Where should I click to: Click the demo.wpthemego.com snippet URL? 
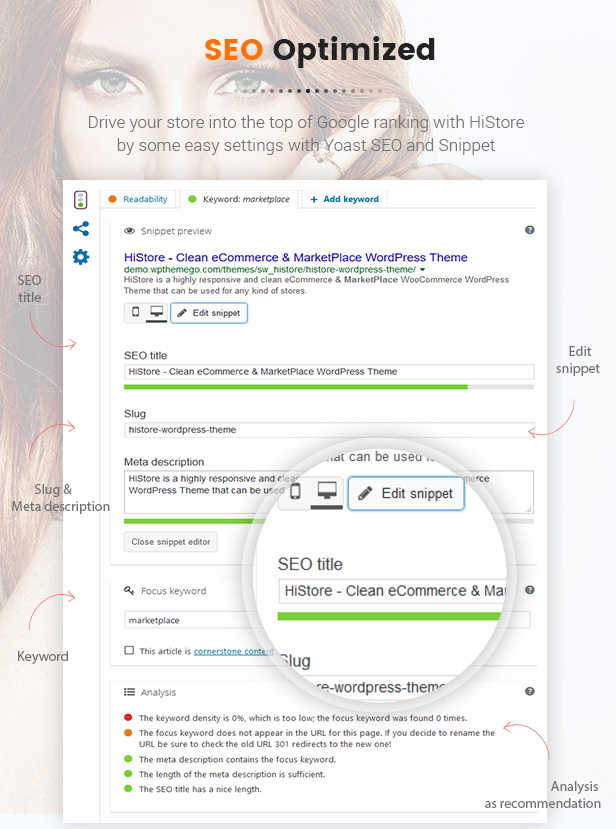[270, 270]
